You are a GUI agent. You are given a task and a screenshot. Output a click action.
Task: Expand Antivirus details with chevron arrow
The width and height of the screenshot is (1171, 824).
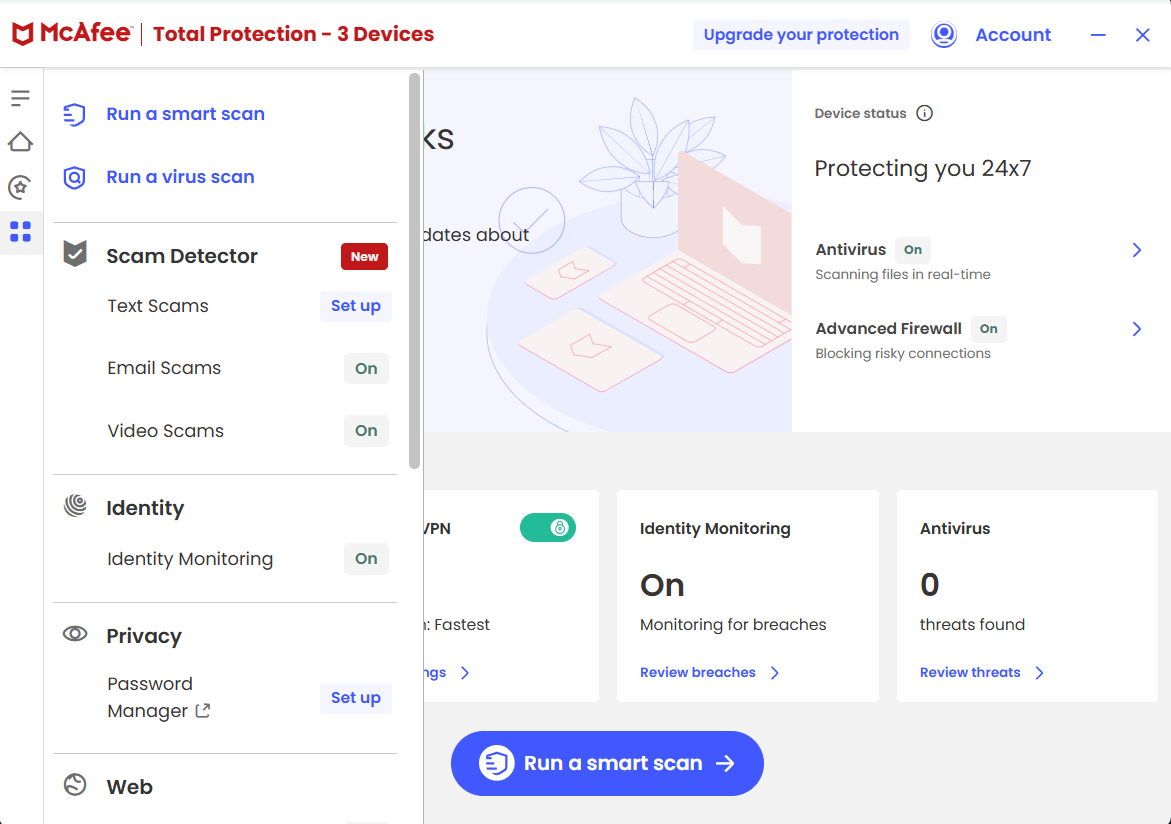1137,250
